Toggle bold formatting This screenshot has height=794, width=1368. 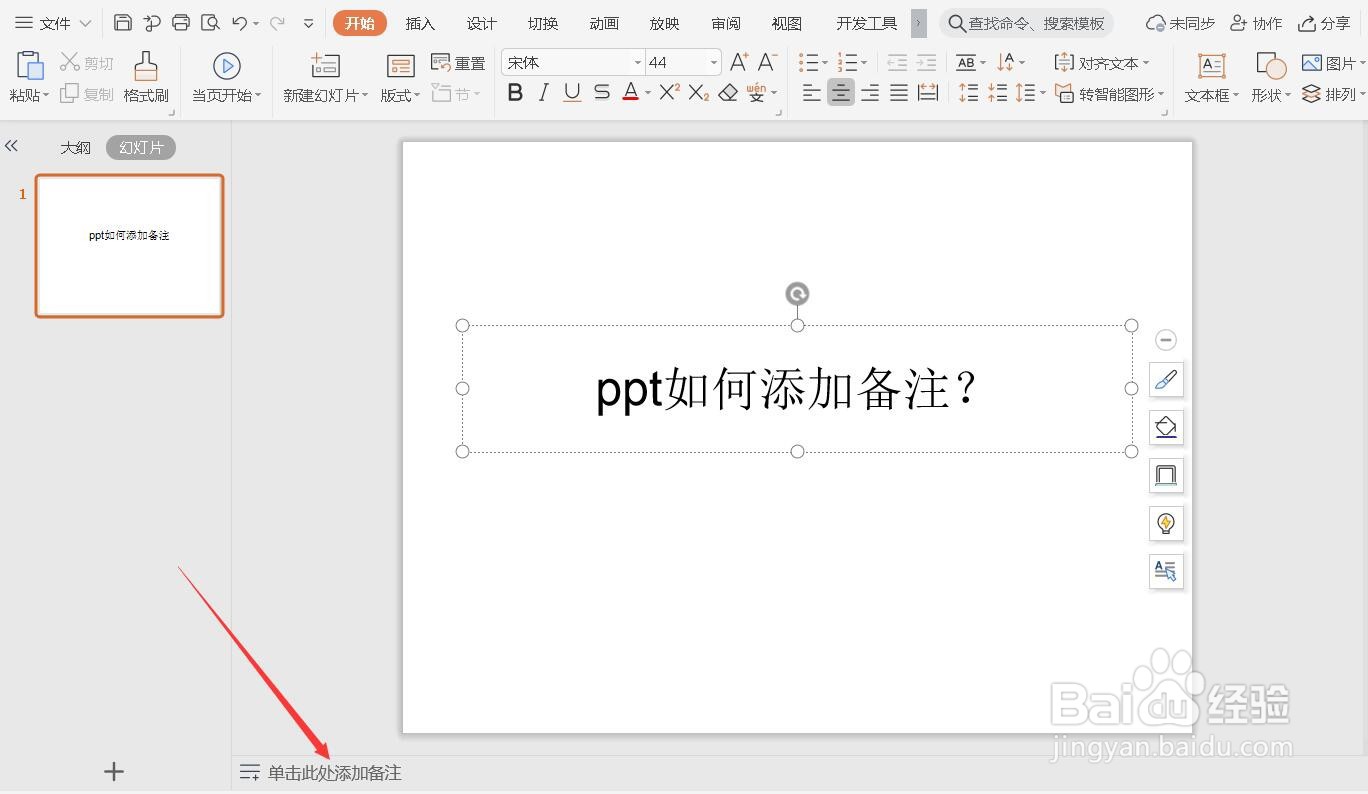point(515,93)
